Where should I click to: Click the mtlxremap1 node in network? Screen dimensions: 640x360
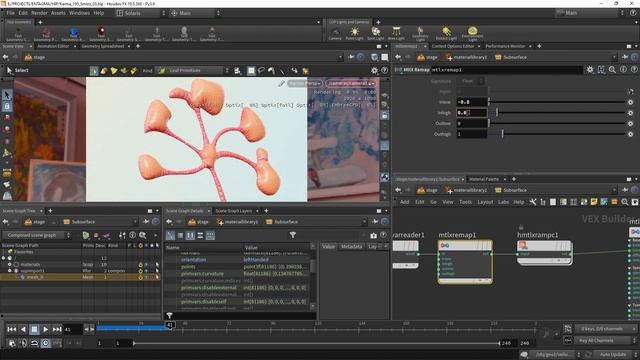pos(465,261)
